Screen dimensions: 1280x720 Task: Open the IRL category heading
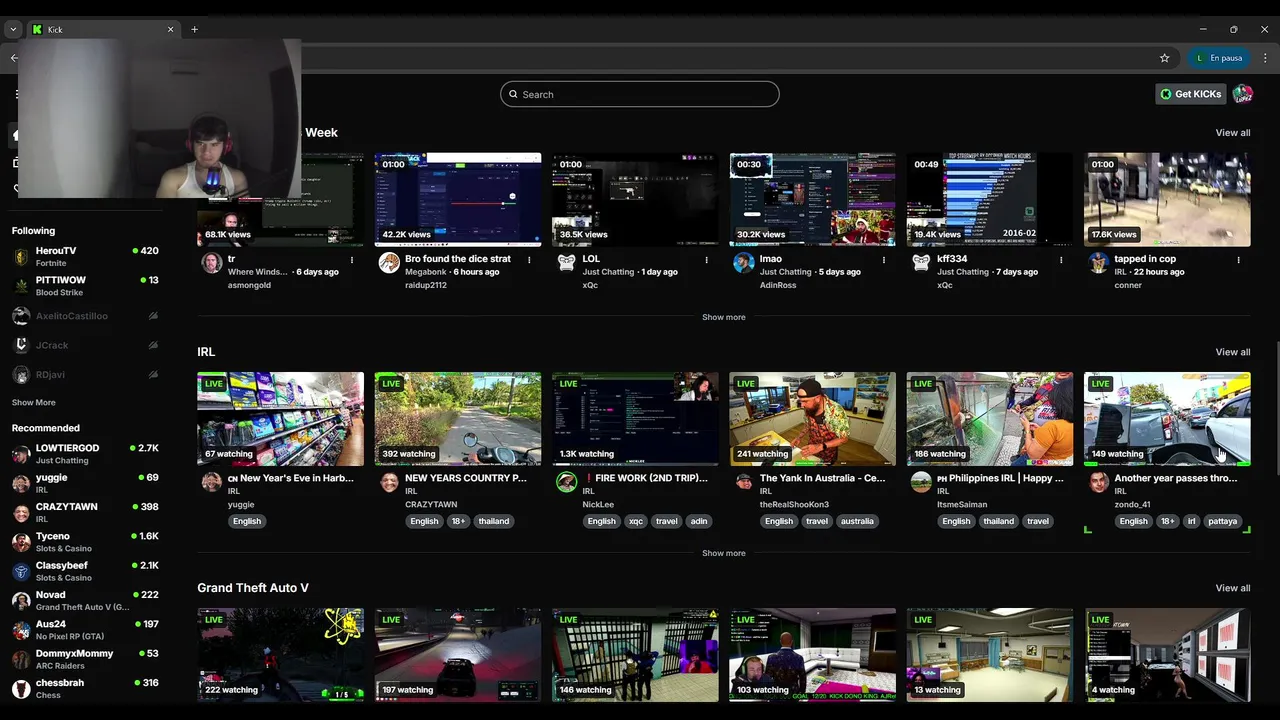[x=206, y=352]
